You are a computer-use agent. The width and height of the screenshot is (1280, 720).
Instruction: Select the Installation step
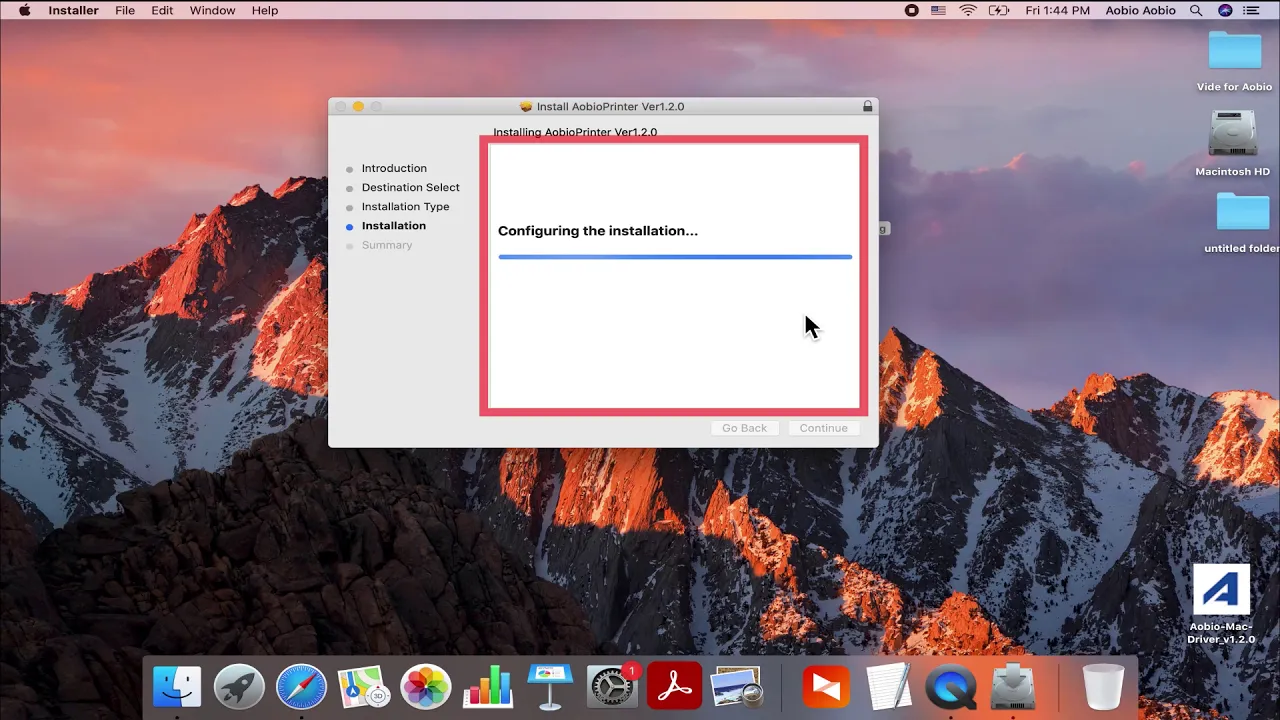pyautogui.click(x=394, y=226)
